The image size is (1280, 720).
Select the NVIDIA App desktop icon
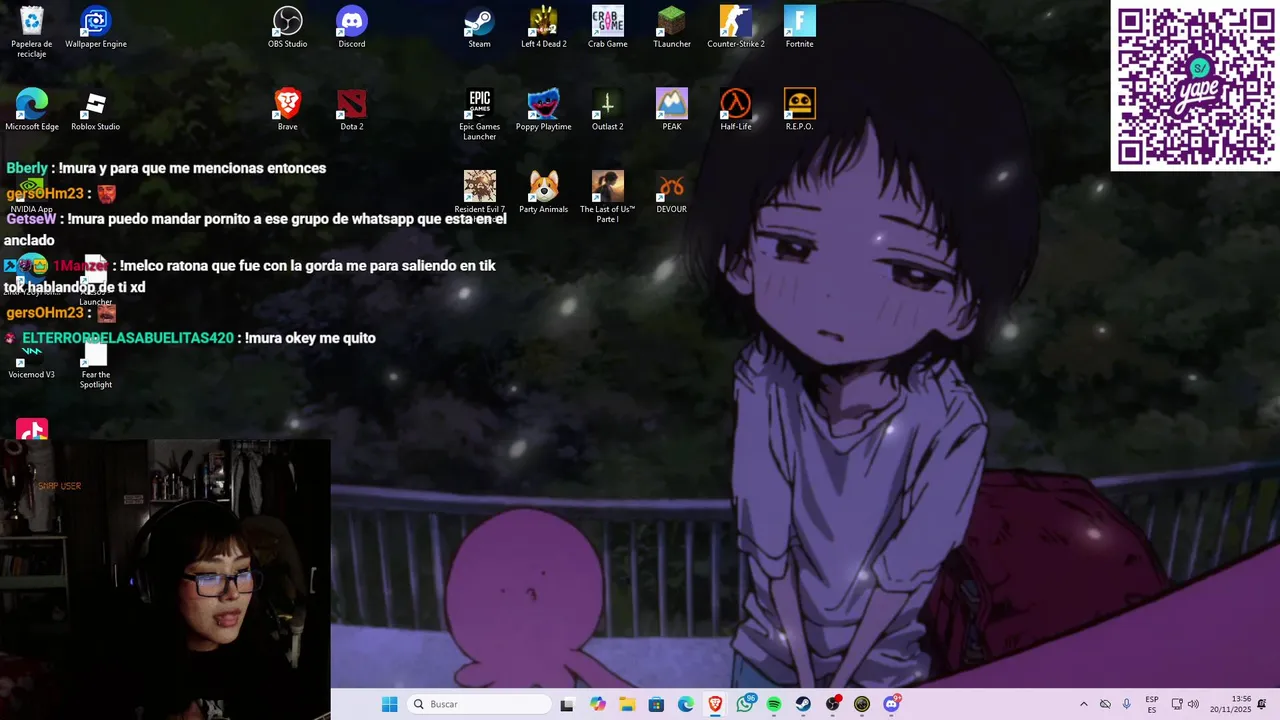tap(32, 196)
